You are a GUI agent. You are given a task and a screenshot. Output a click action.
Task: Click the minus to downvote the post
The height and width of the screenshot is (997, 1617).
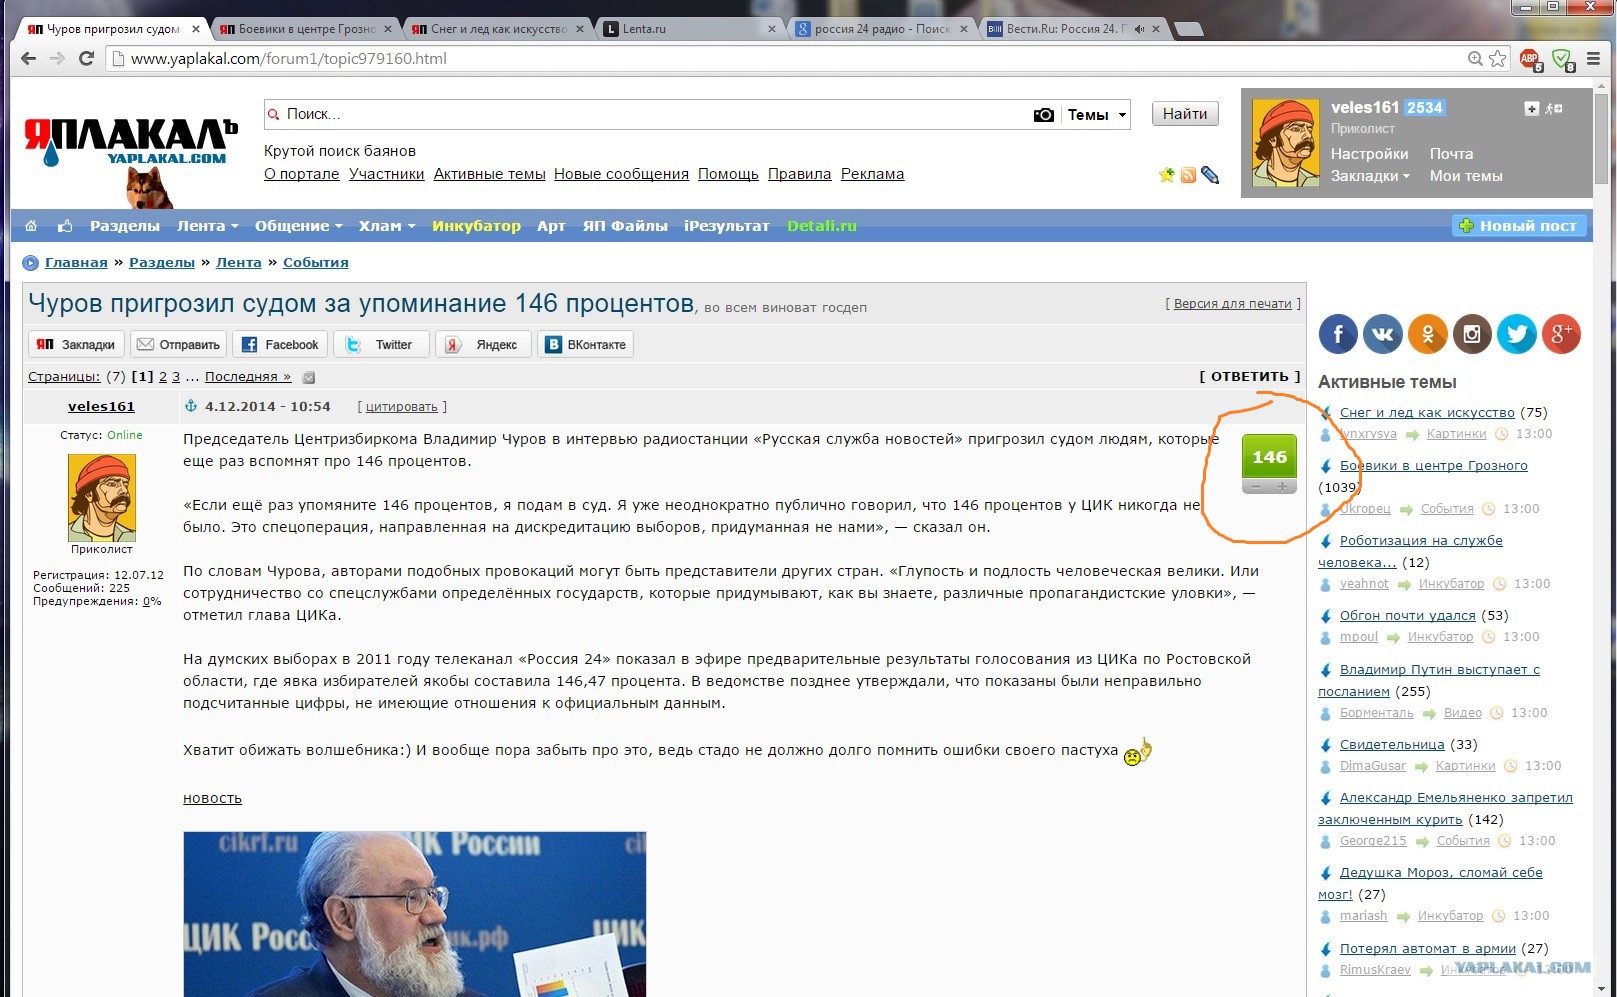click(1256, 487)
